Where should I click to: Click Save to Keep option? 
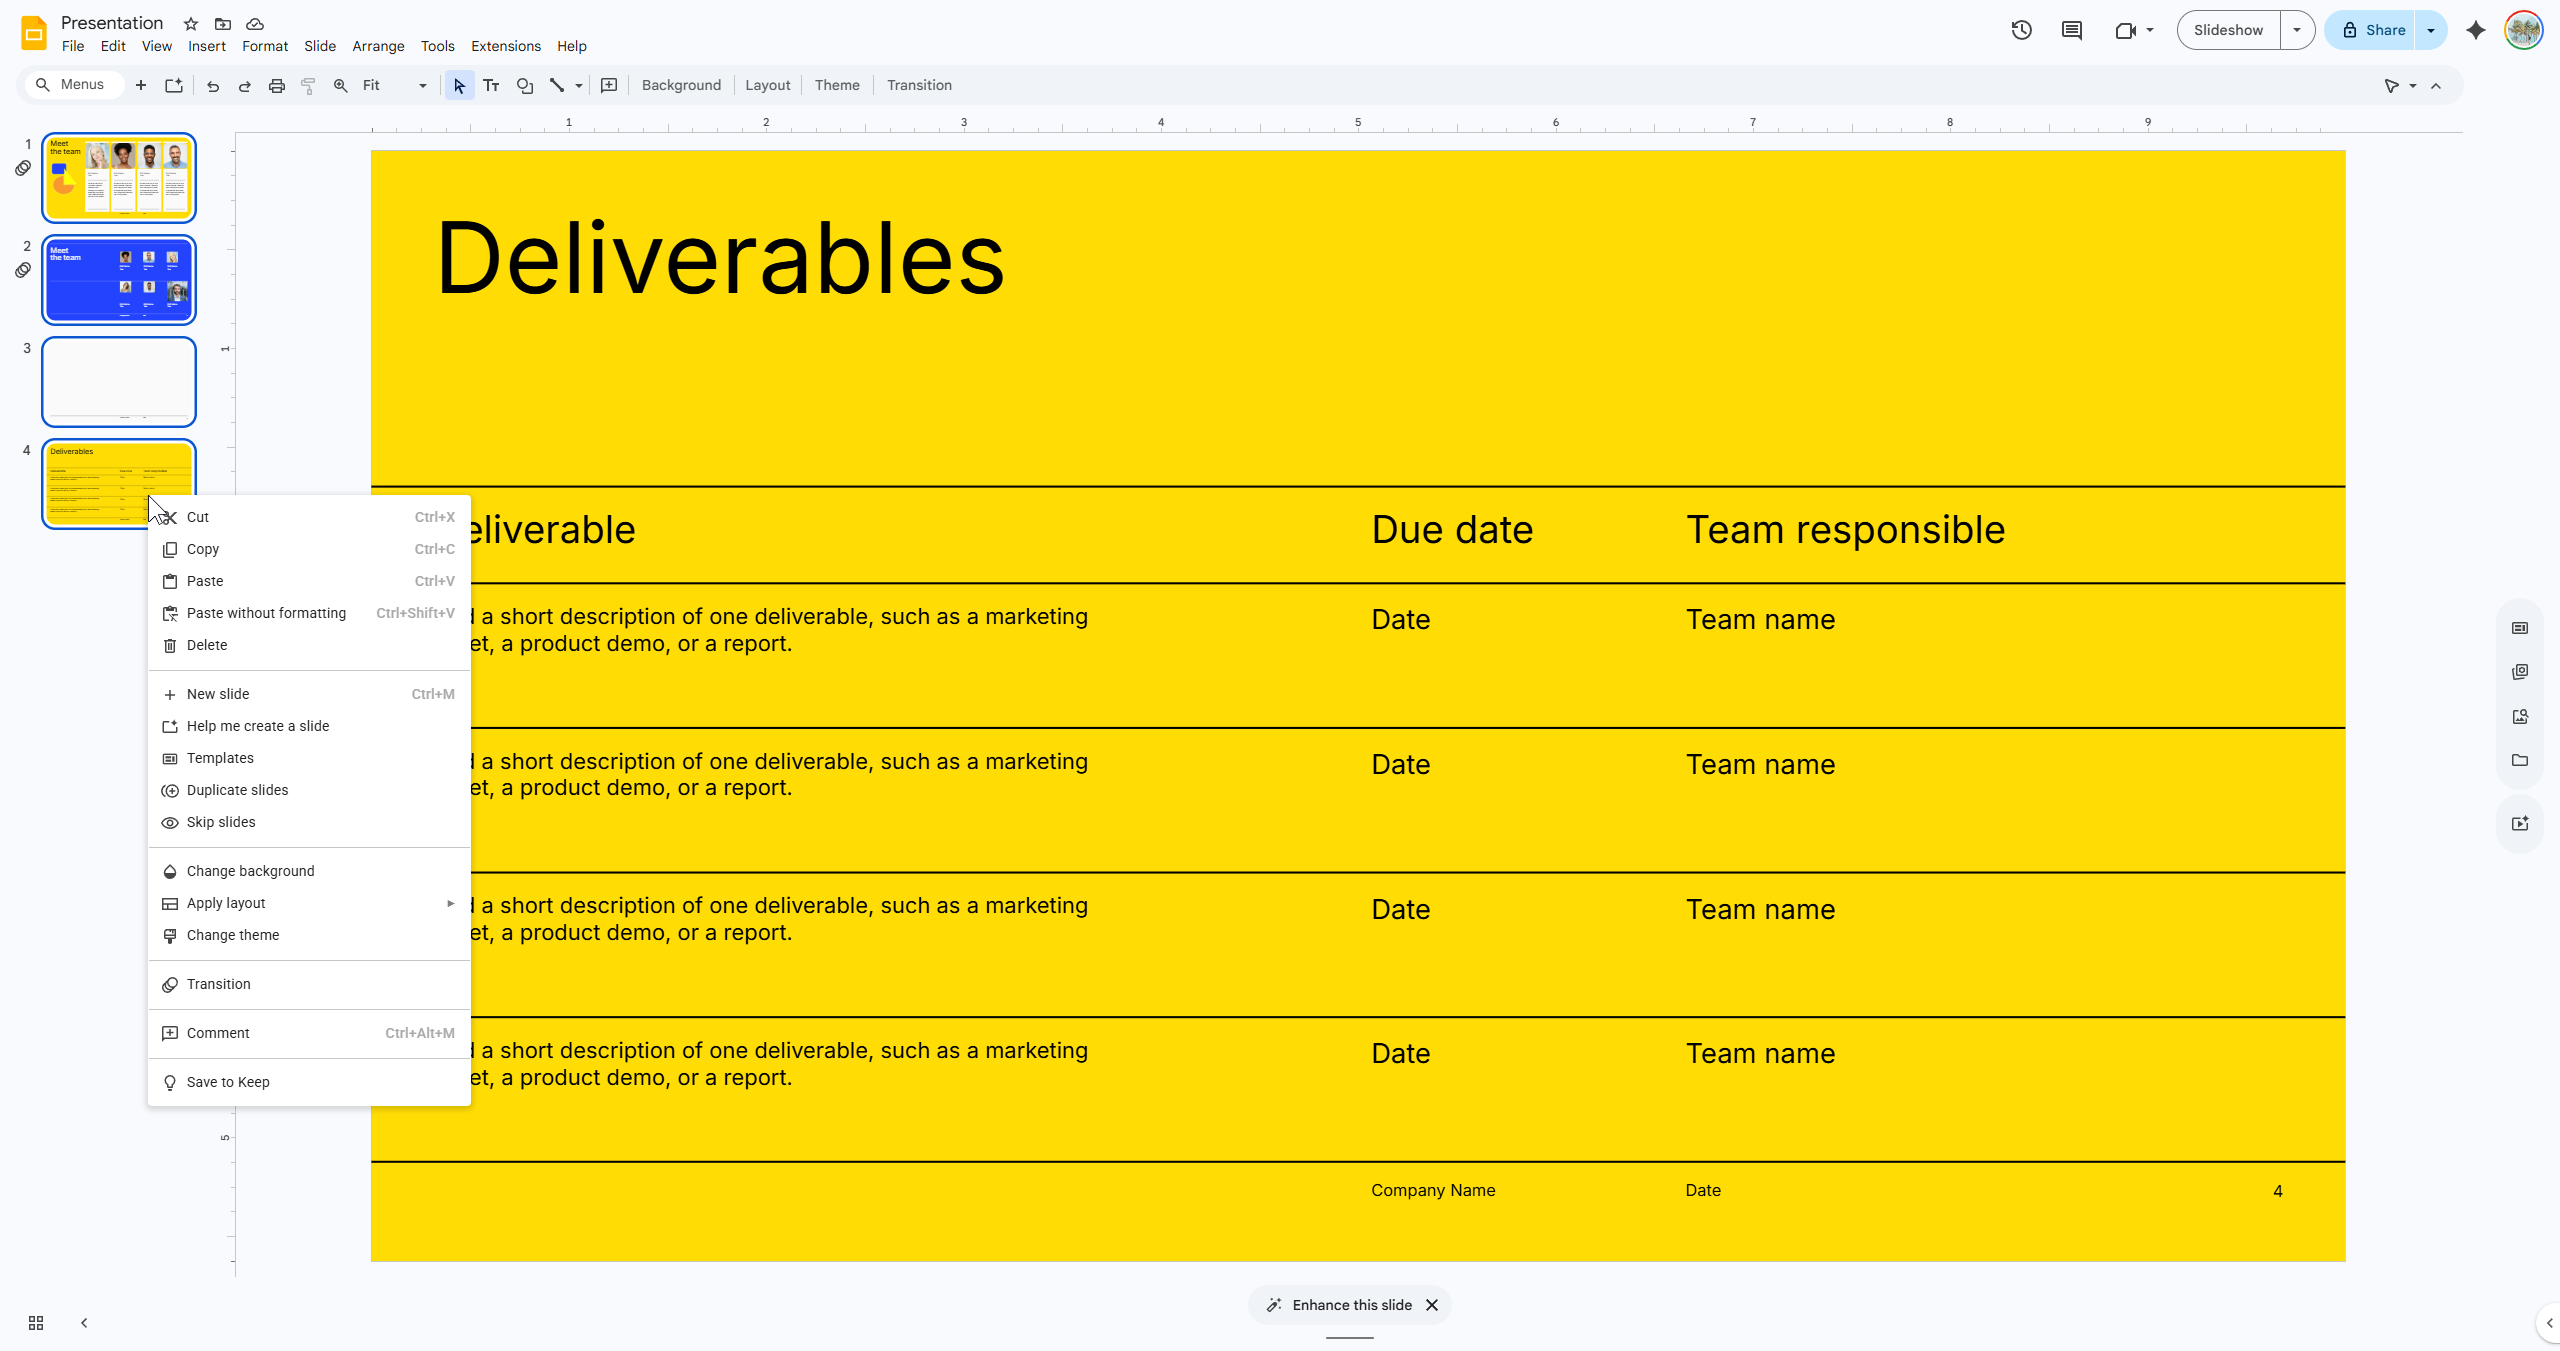point(309,1082)
